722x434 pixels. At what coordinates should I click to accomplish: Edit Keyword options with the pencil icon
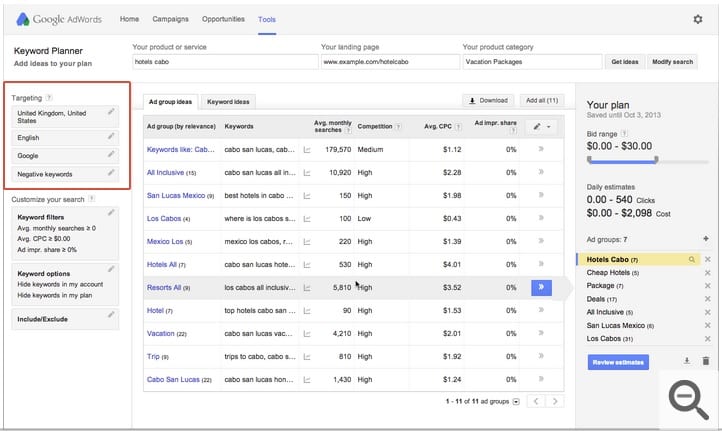tap(111, 269)
